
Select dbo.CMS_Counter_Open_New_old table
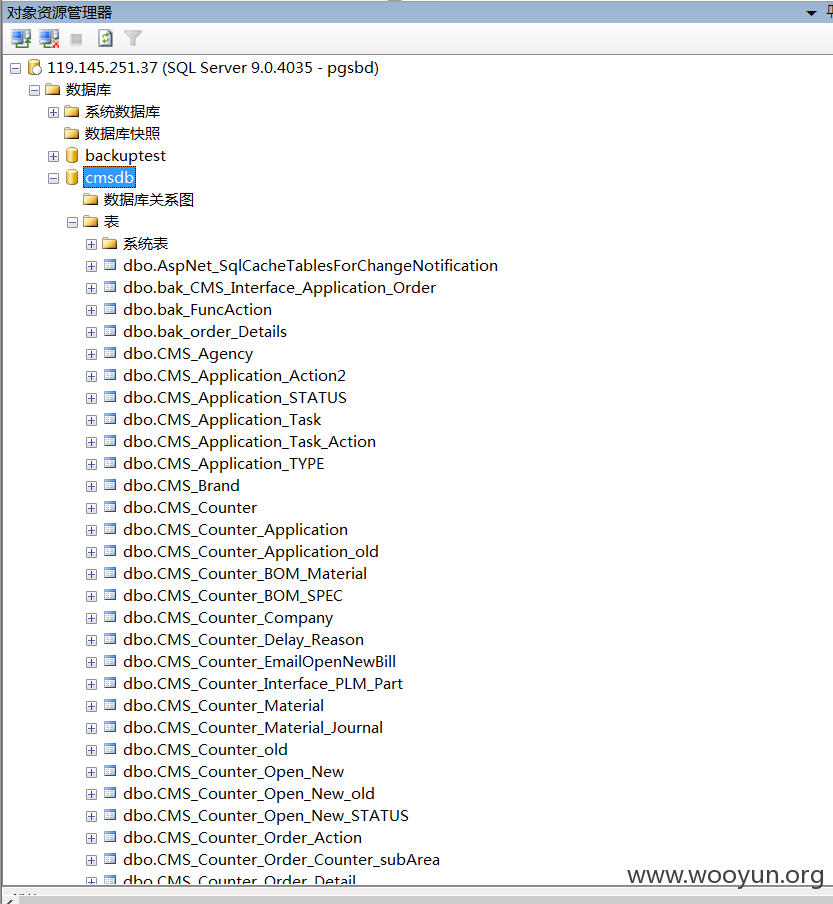point(248,794)
